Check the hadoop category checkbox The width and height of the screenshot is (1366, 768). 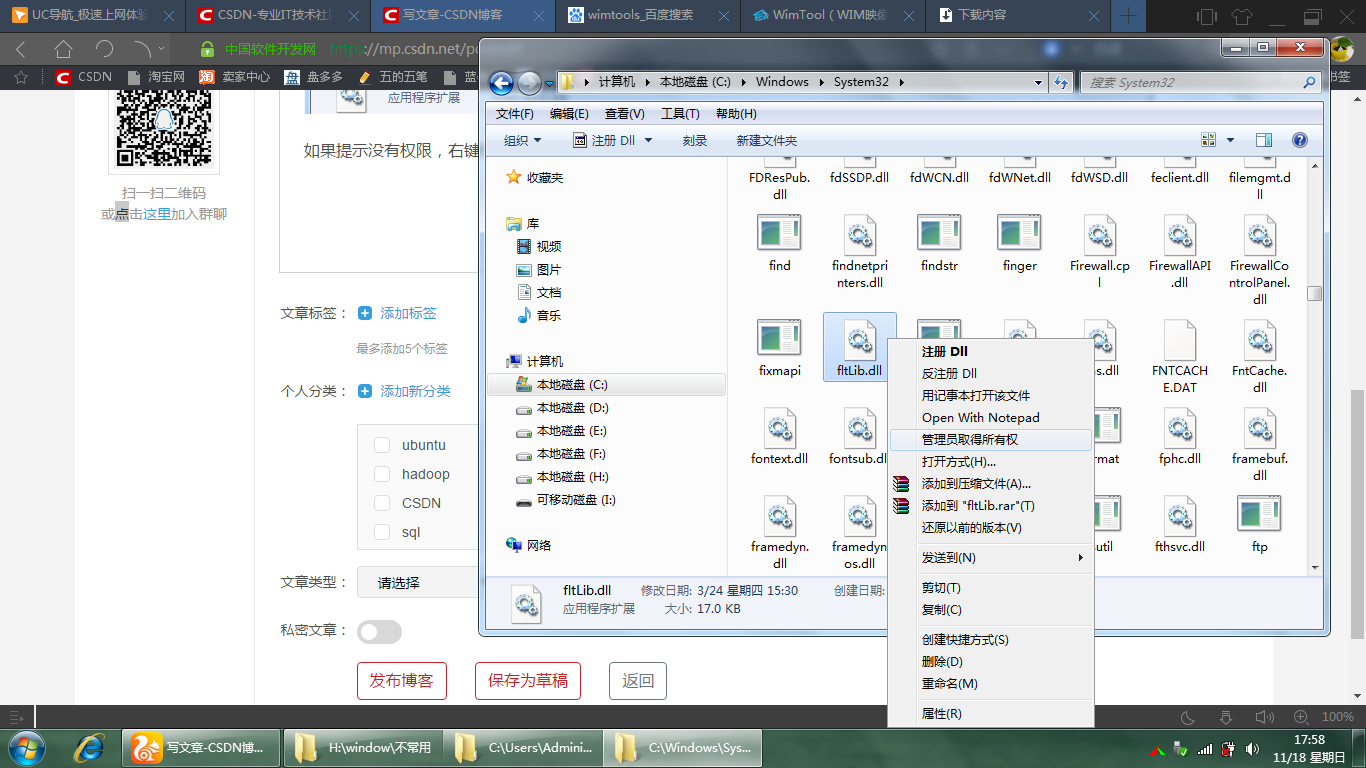pos(382,474)
